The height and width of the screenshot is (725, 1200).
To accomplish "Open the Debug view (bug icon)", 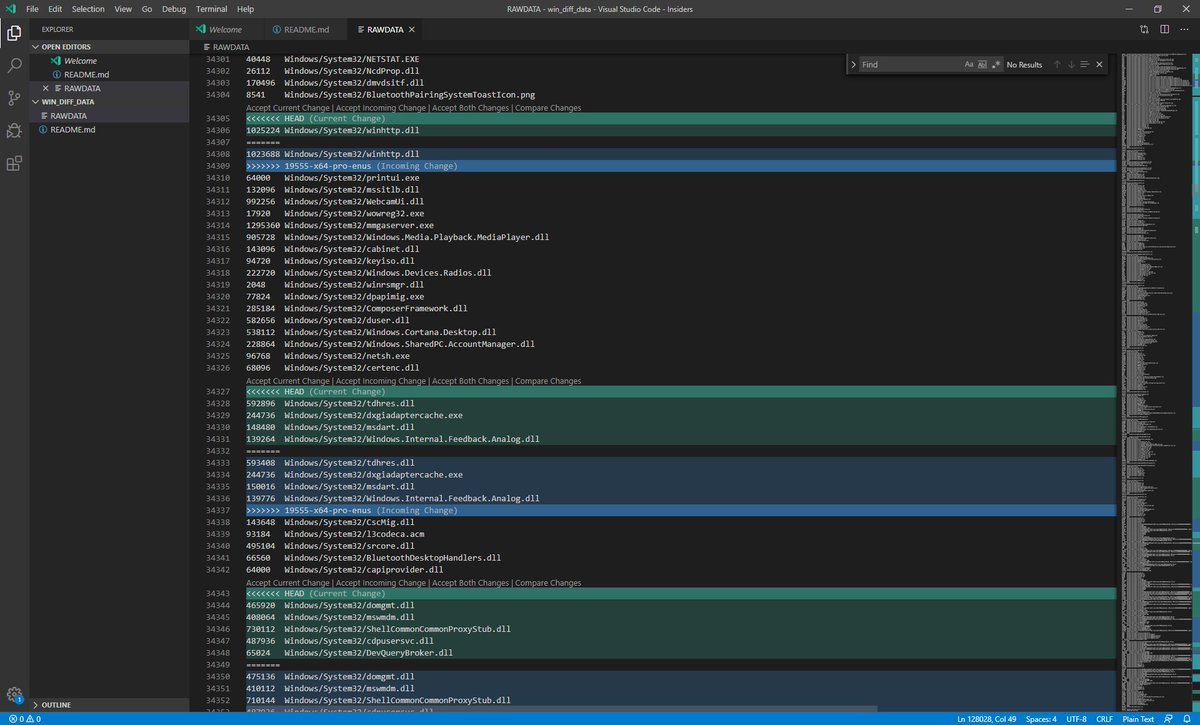I will click(x=14, y=130).
